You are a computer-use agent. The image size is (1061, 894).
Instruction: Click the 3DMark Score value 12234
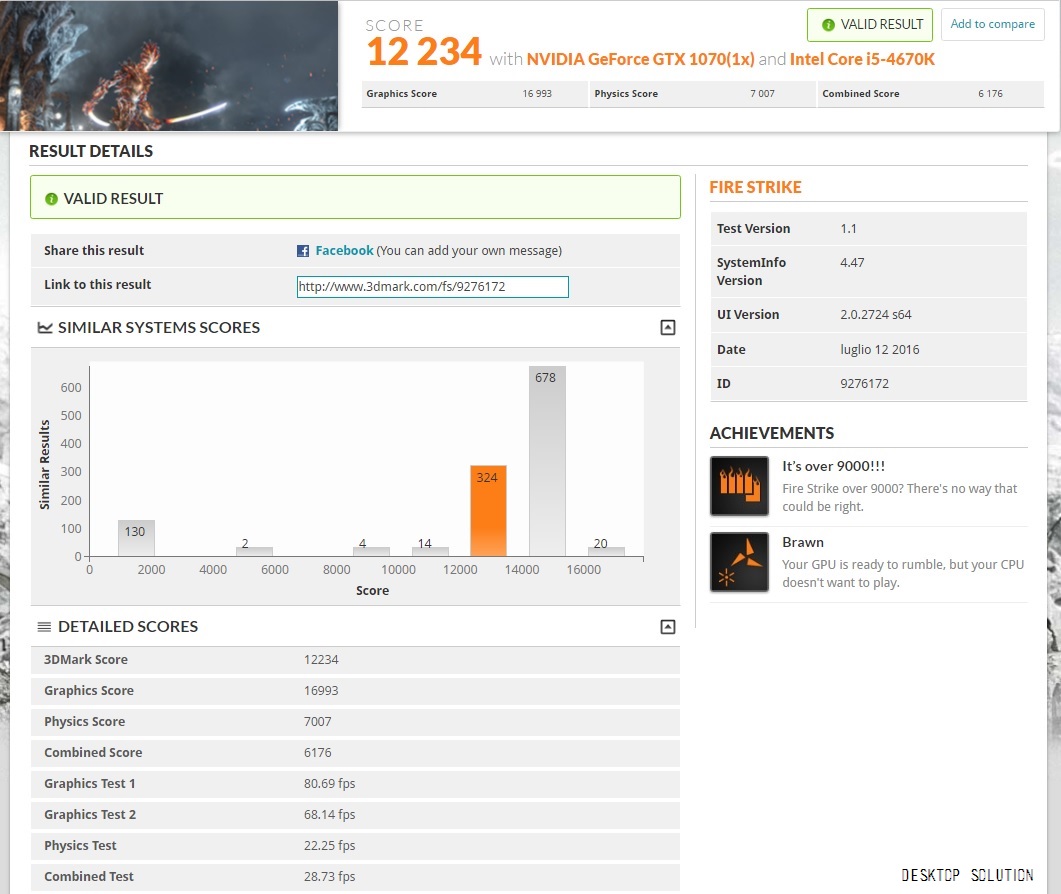(x=321, y=660)
